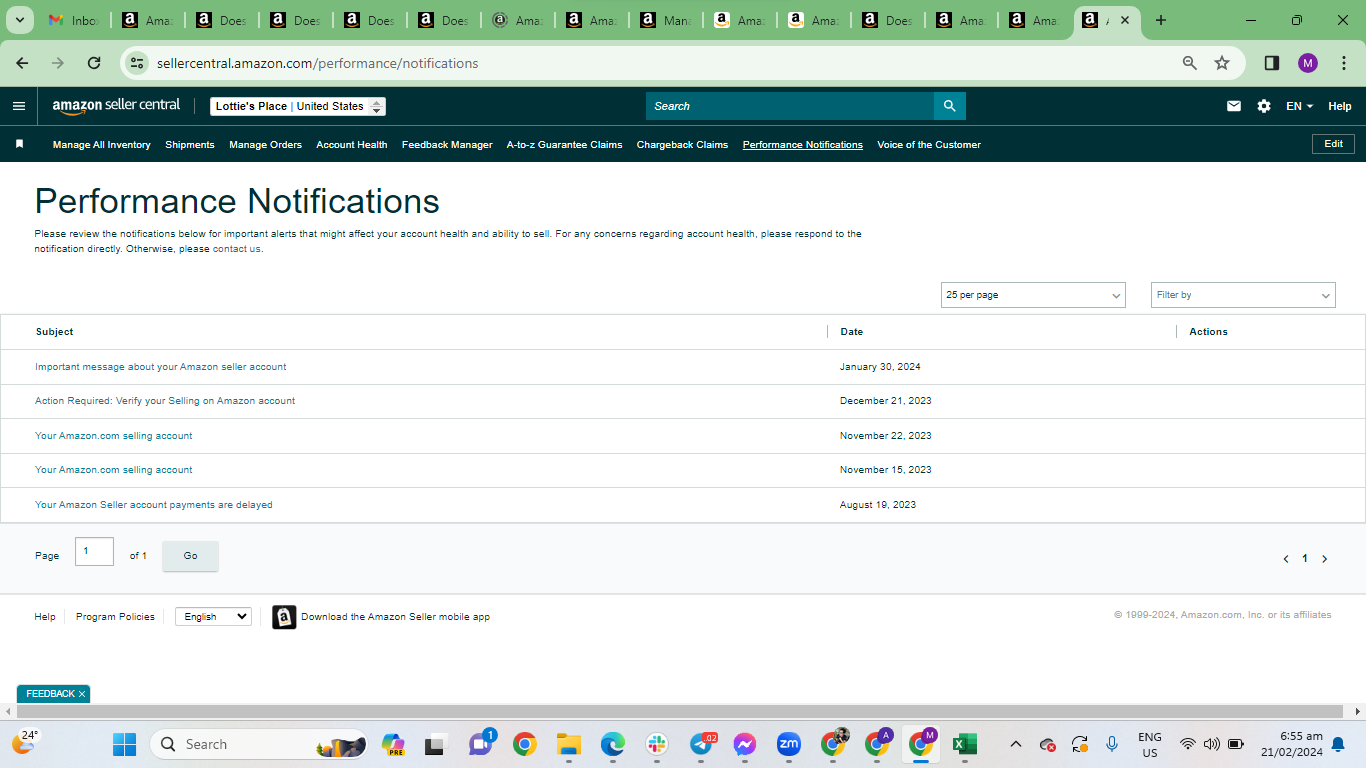
Task: Click the bookmark flag icon beside Manage All Inventory
Action: pyautogui.click(x=19, y=145)
